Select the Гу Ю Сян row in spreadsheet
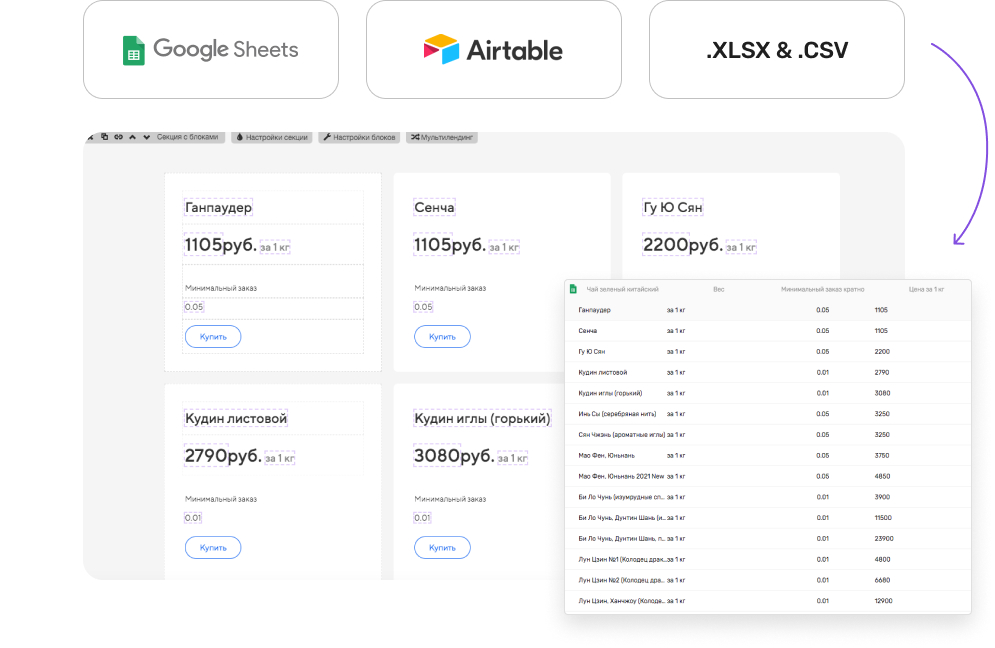 [x=768, y=352]
